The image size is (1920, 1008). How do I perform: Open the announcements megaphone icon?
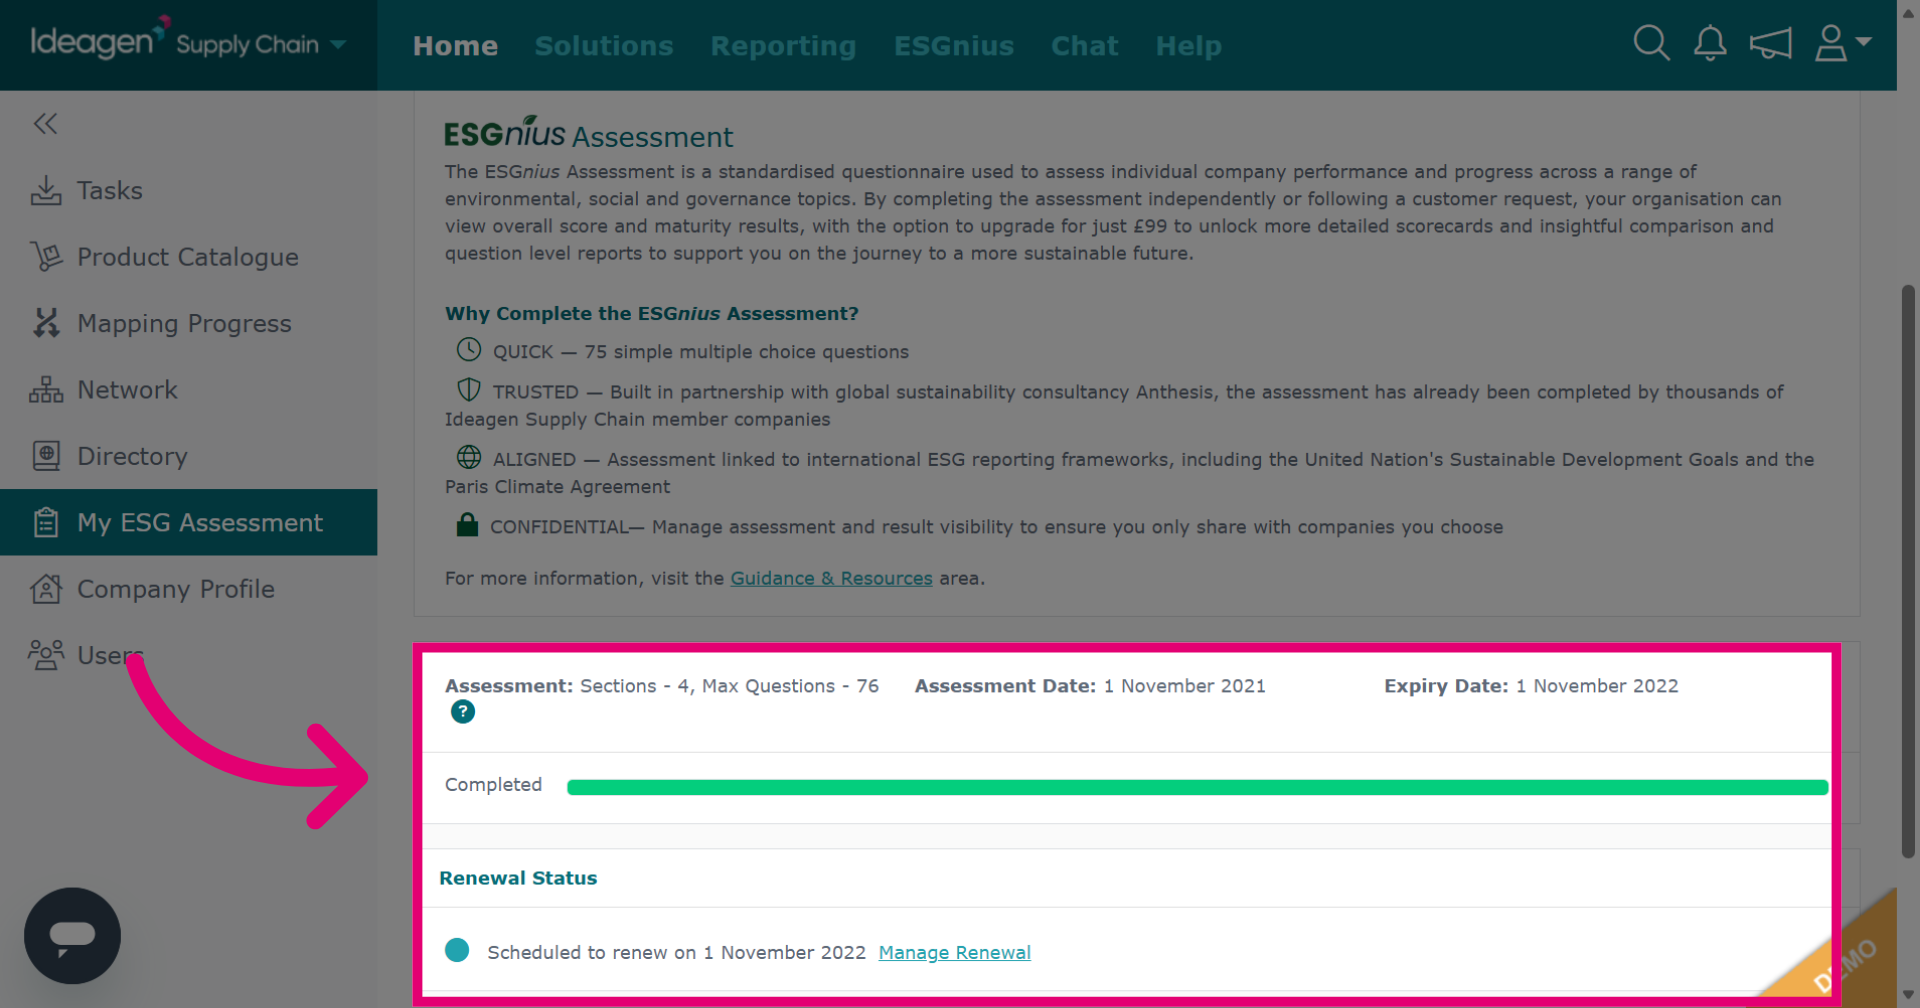click(1770, 43)
